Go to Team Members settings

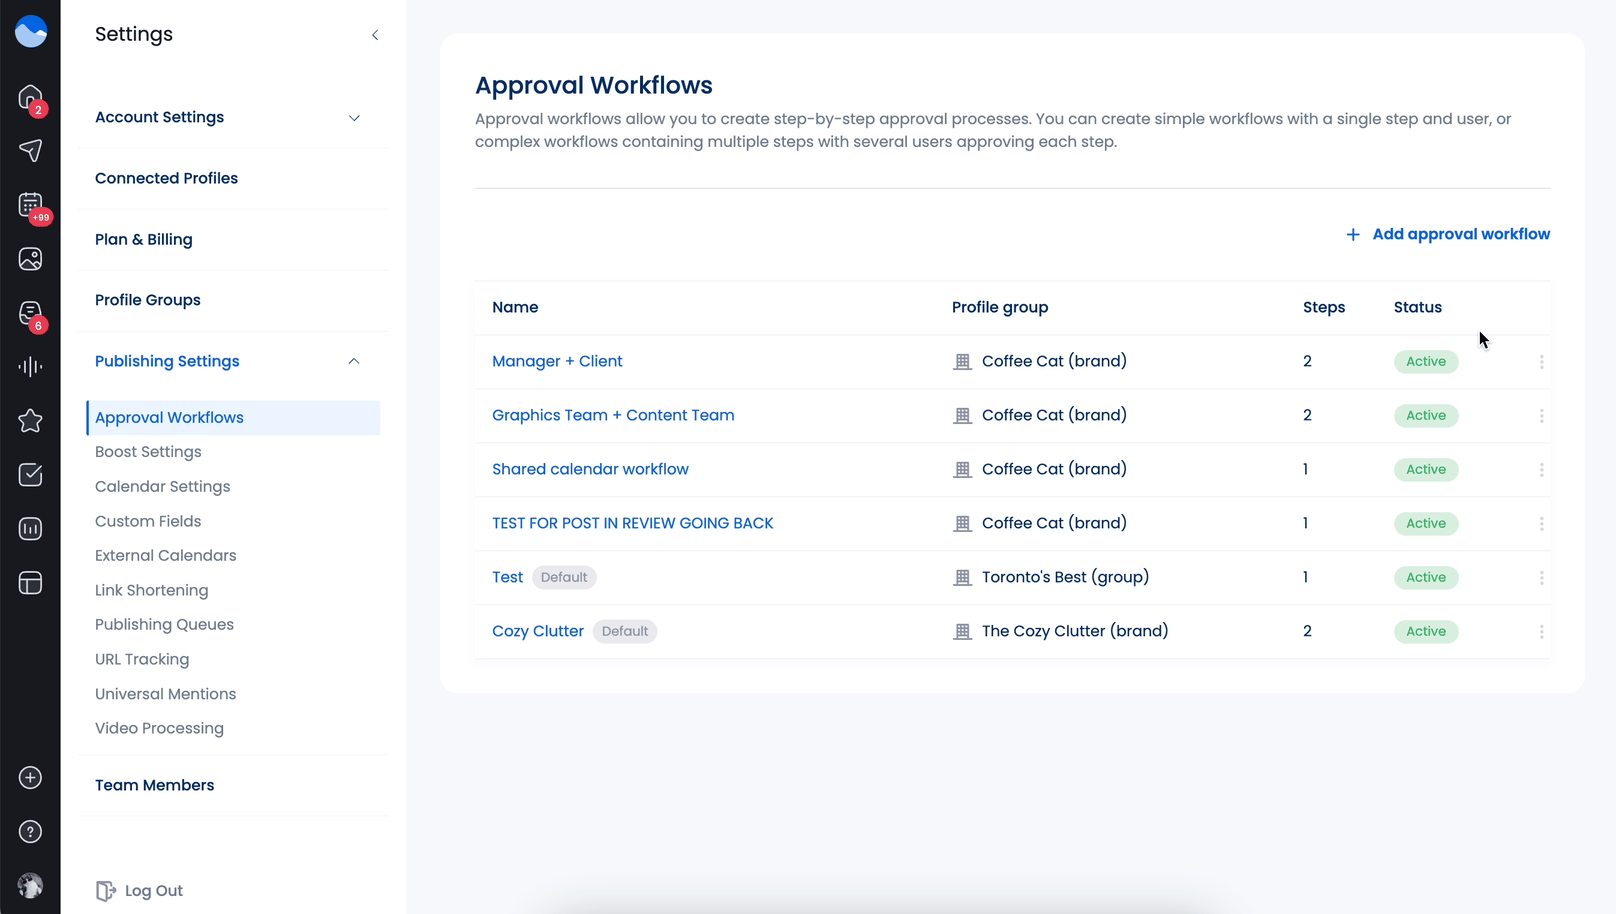pyautogui.click(x=155, y=785)
